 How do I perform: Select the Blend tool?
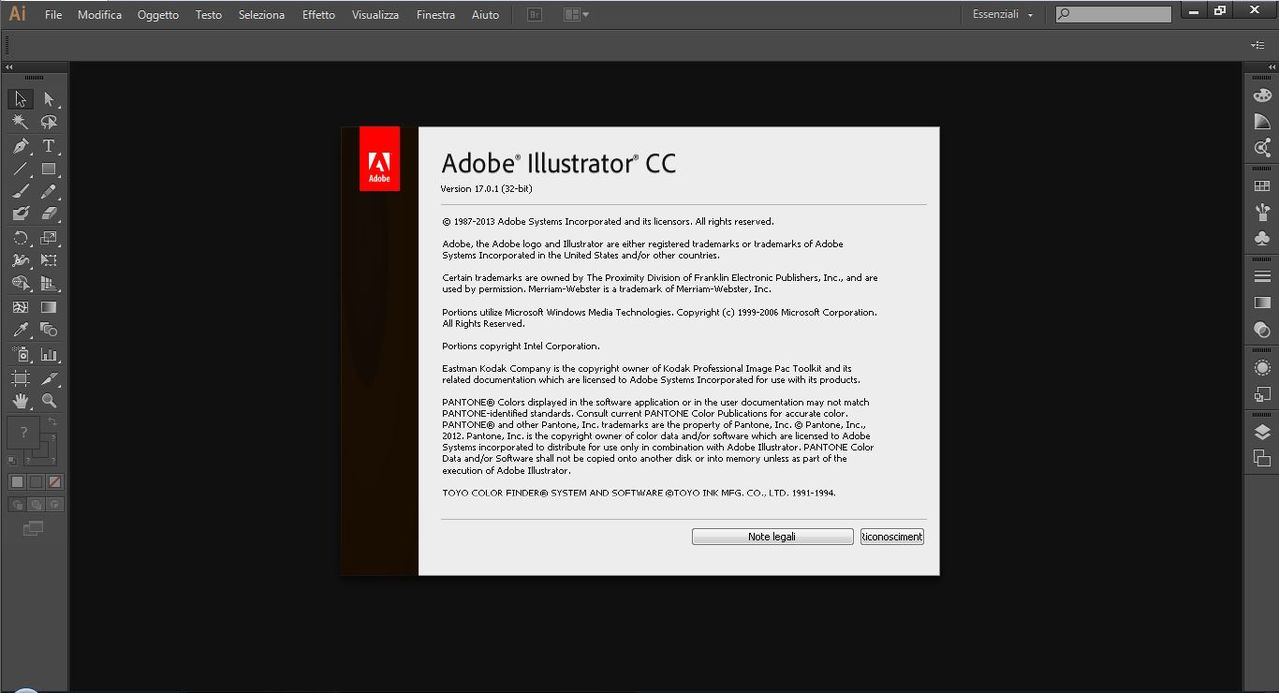click(x=48, y=330)
